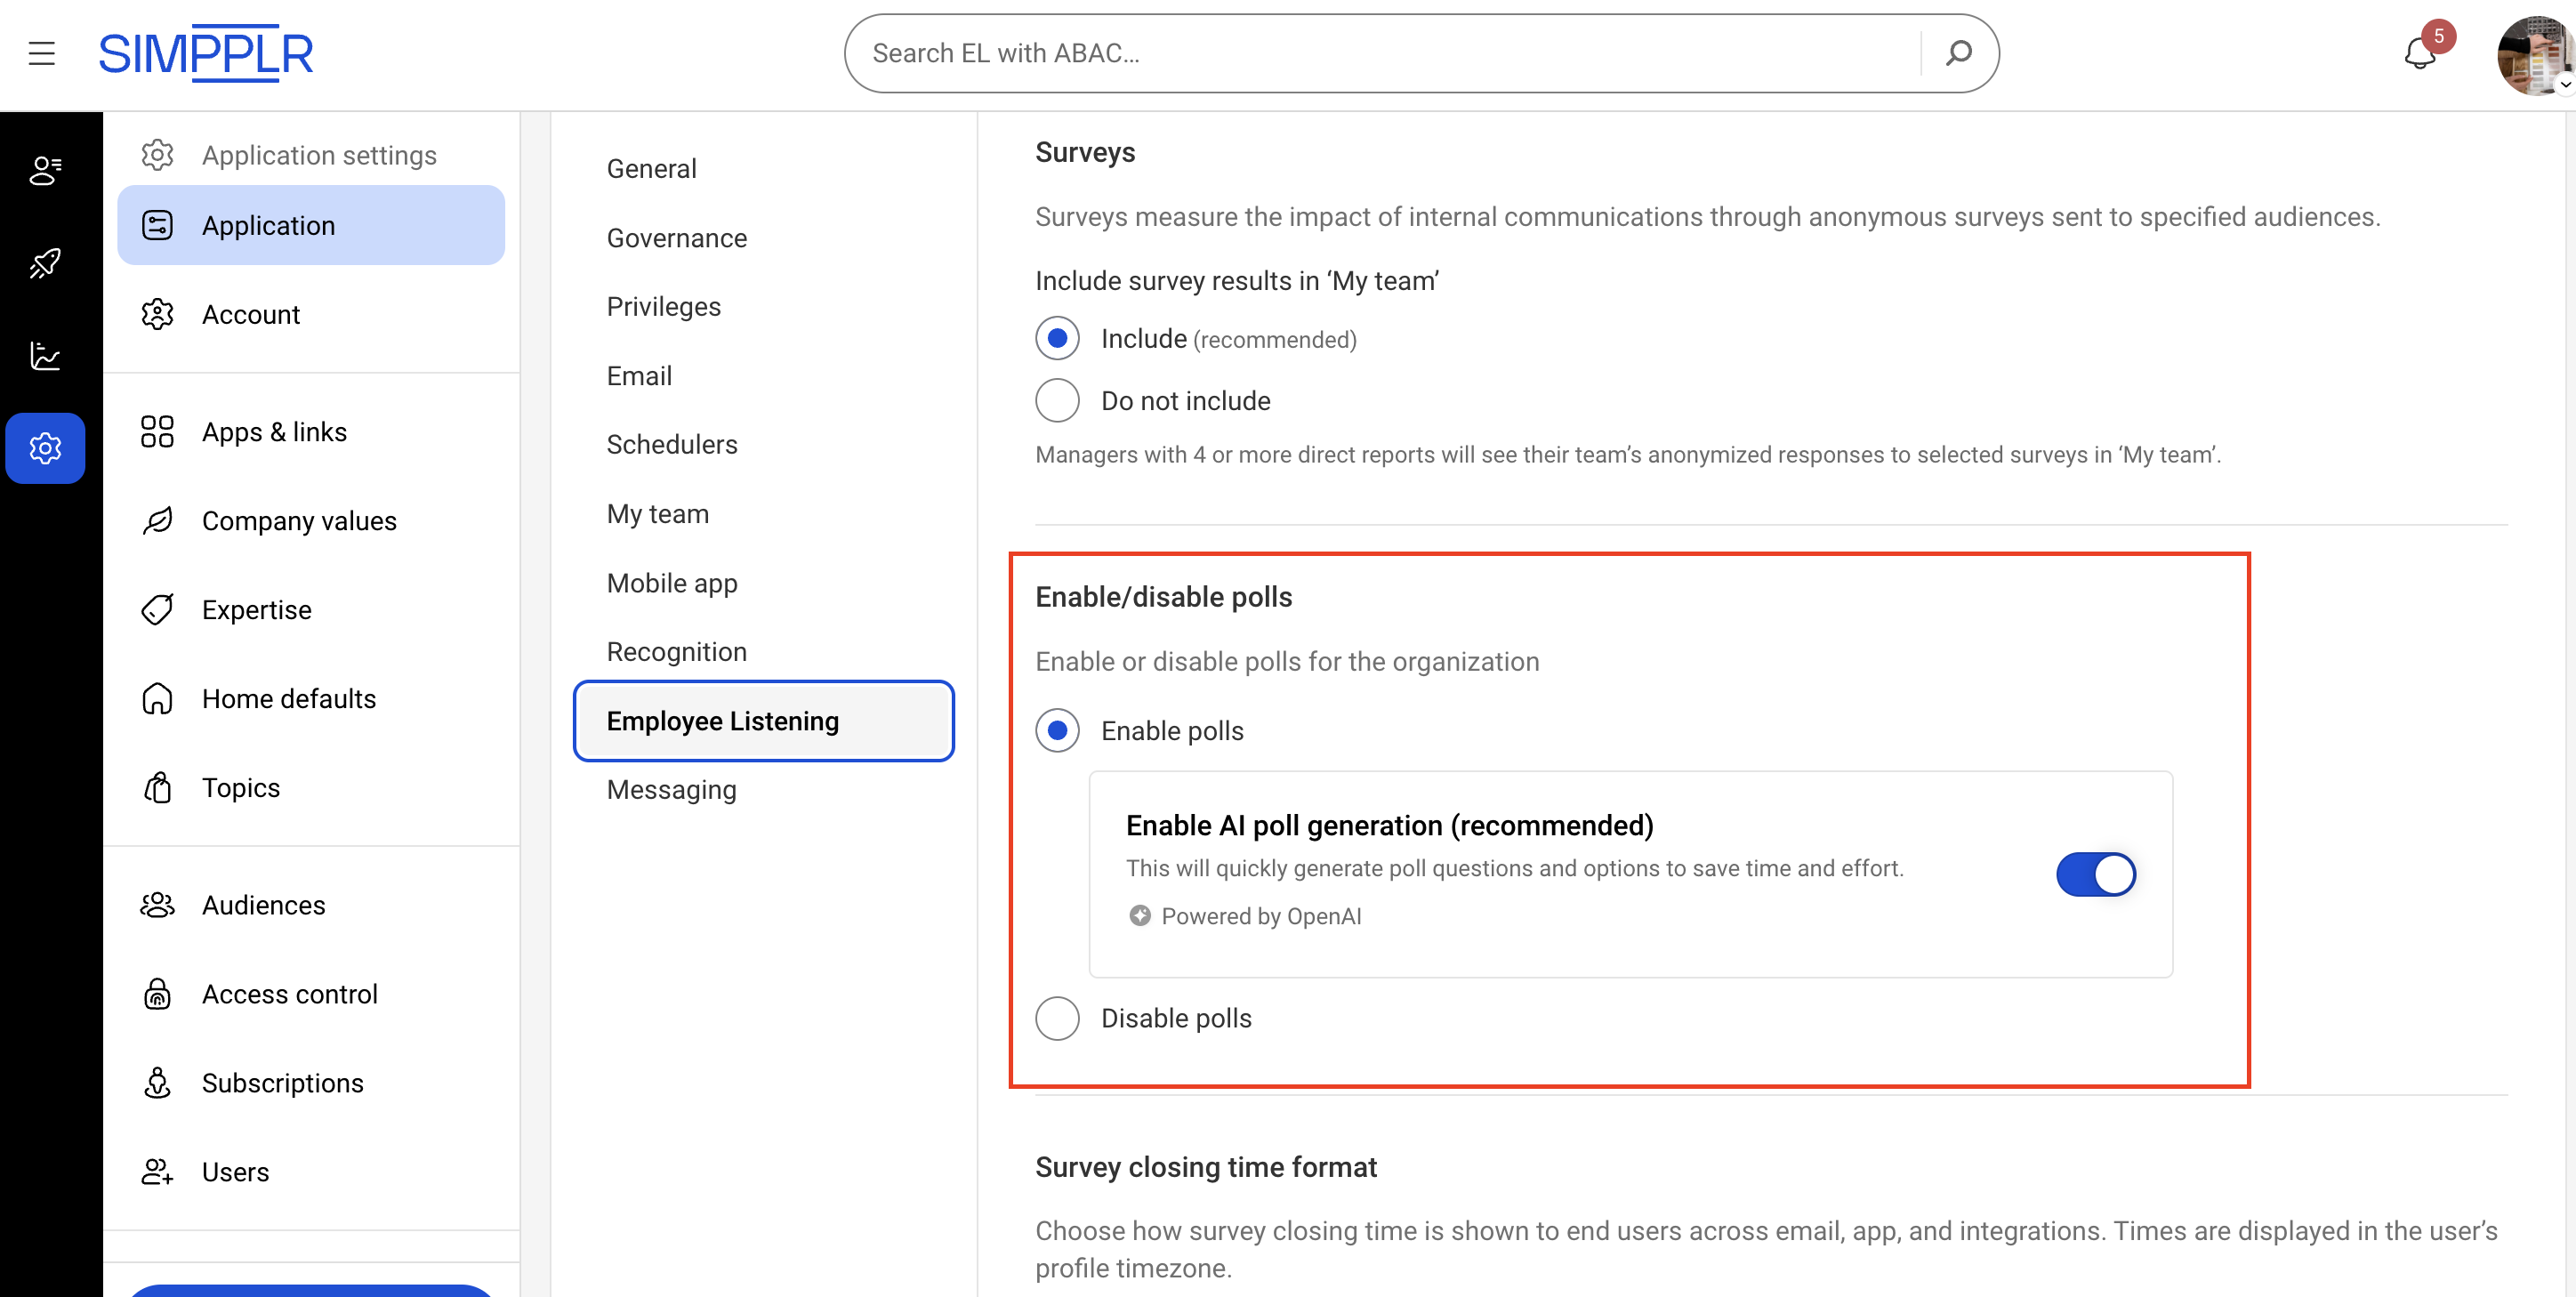Image resolution: width=2576 pixels, height=1297 pixels.
Task: Click the Search EL with ABAC field
Action: coord(1380,53)
